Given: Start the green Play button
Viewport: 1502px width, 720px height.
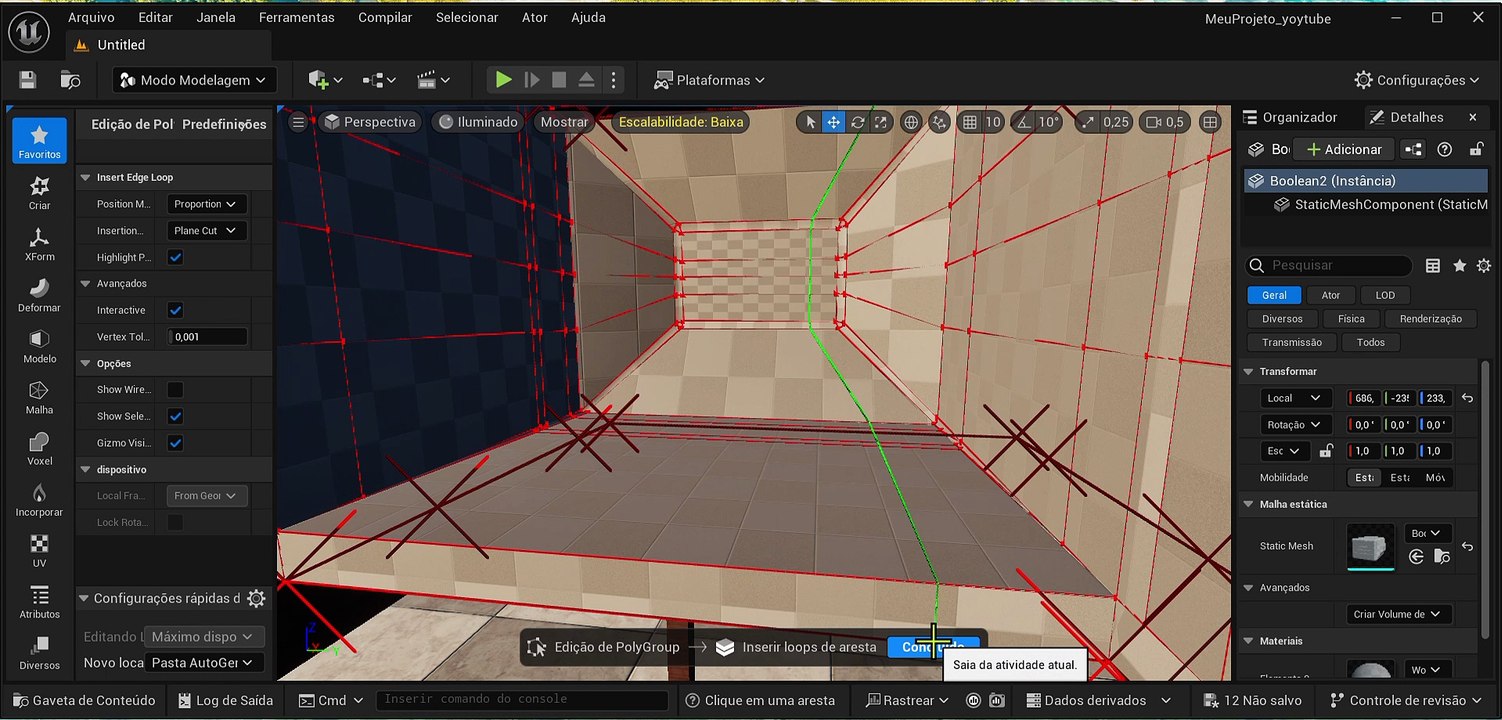Looking at the screenshot, I should point(504,80).
